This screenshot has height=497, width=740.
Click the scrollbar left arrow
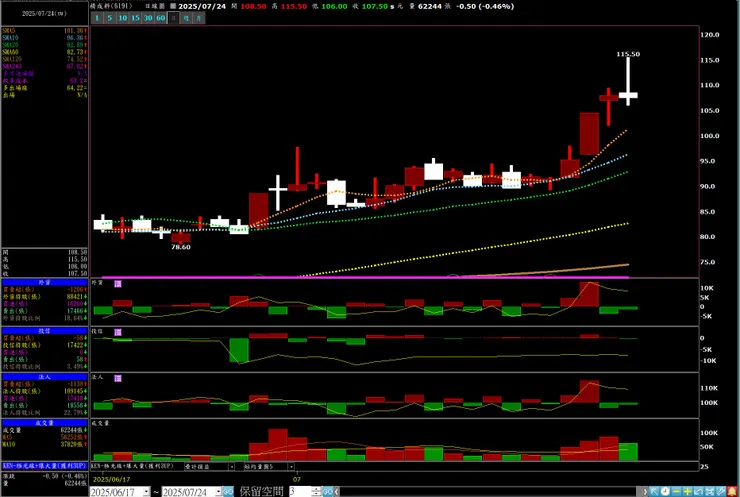pos(337,491)
